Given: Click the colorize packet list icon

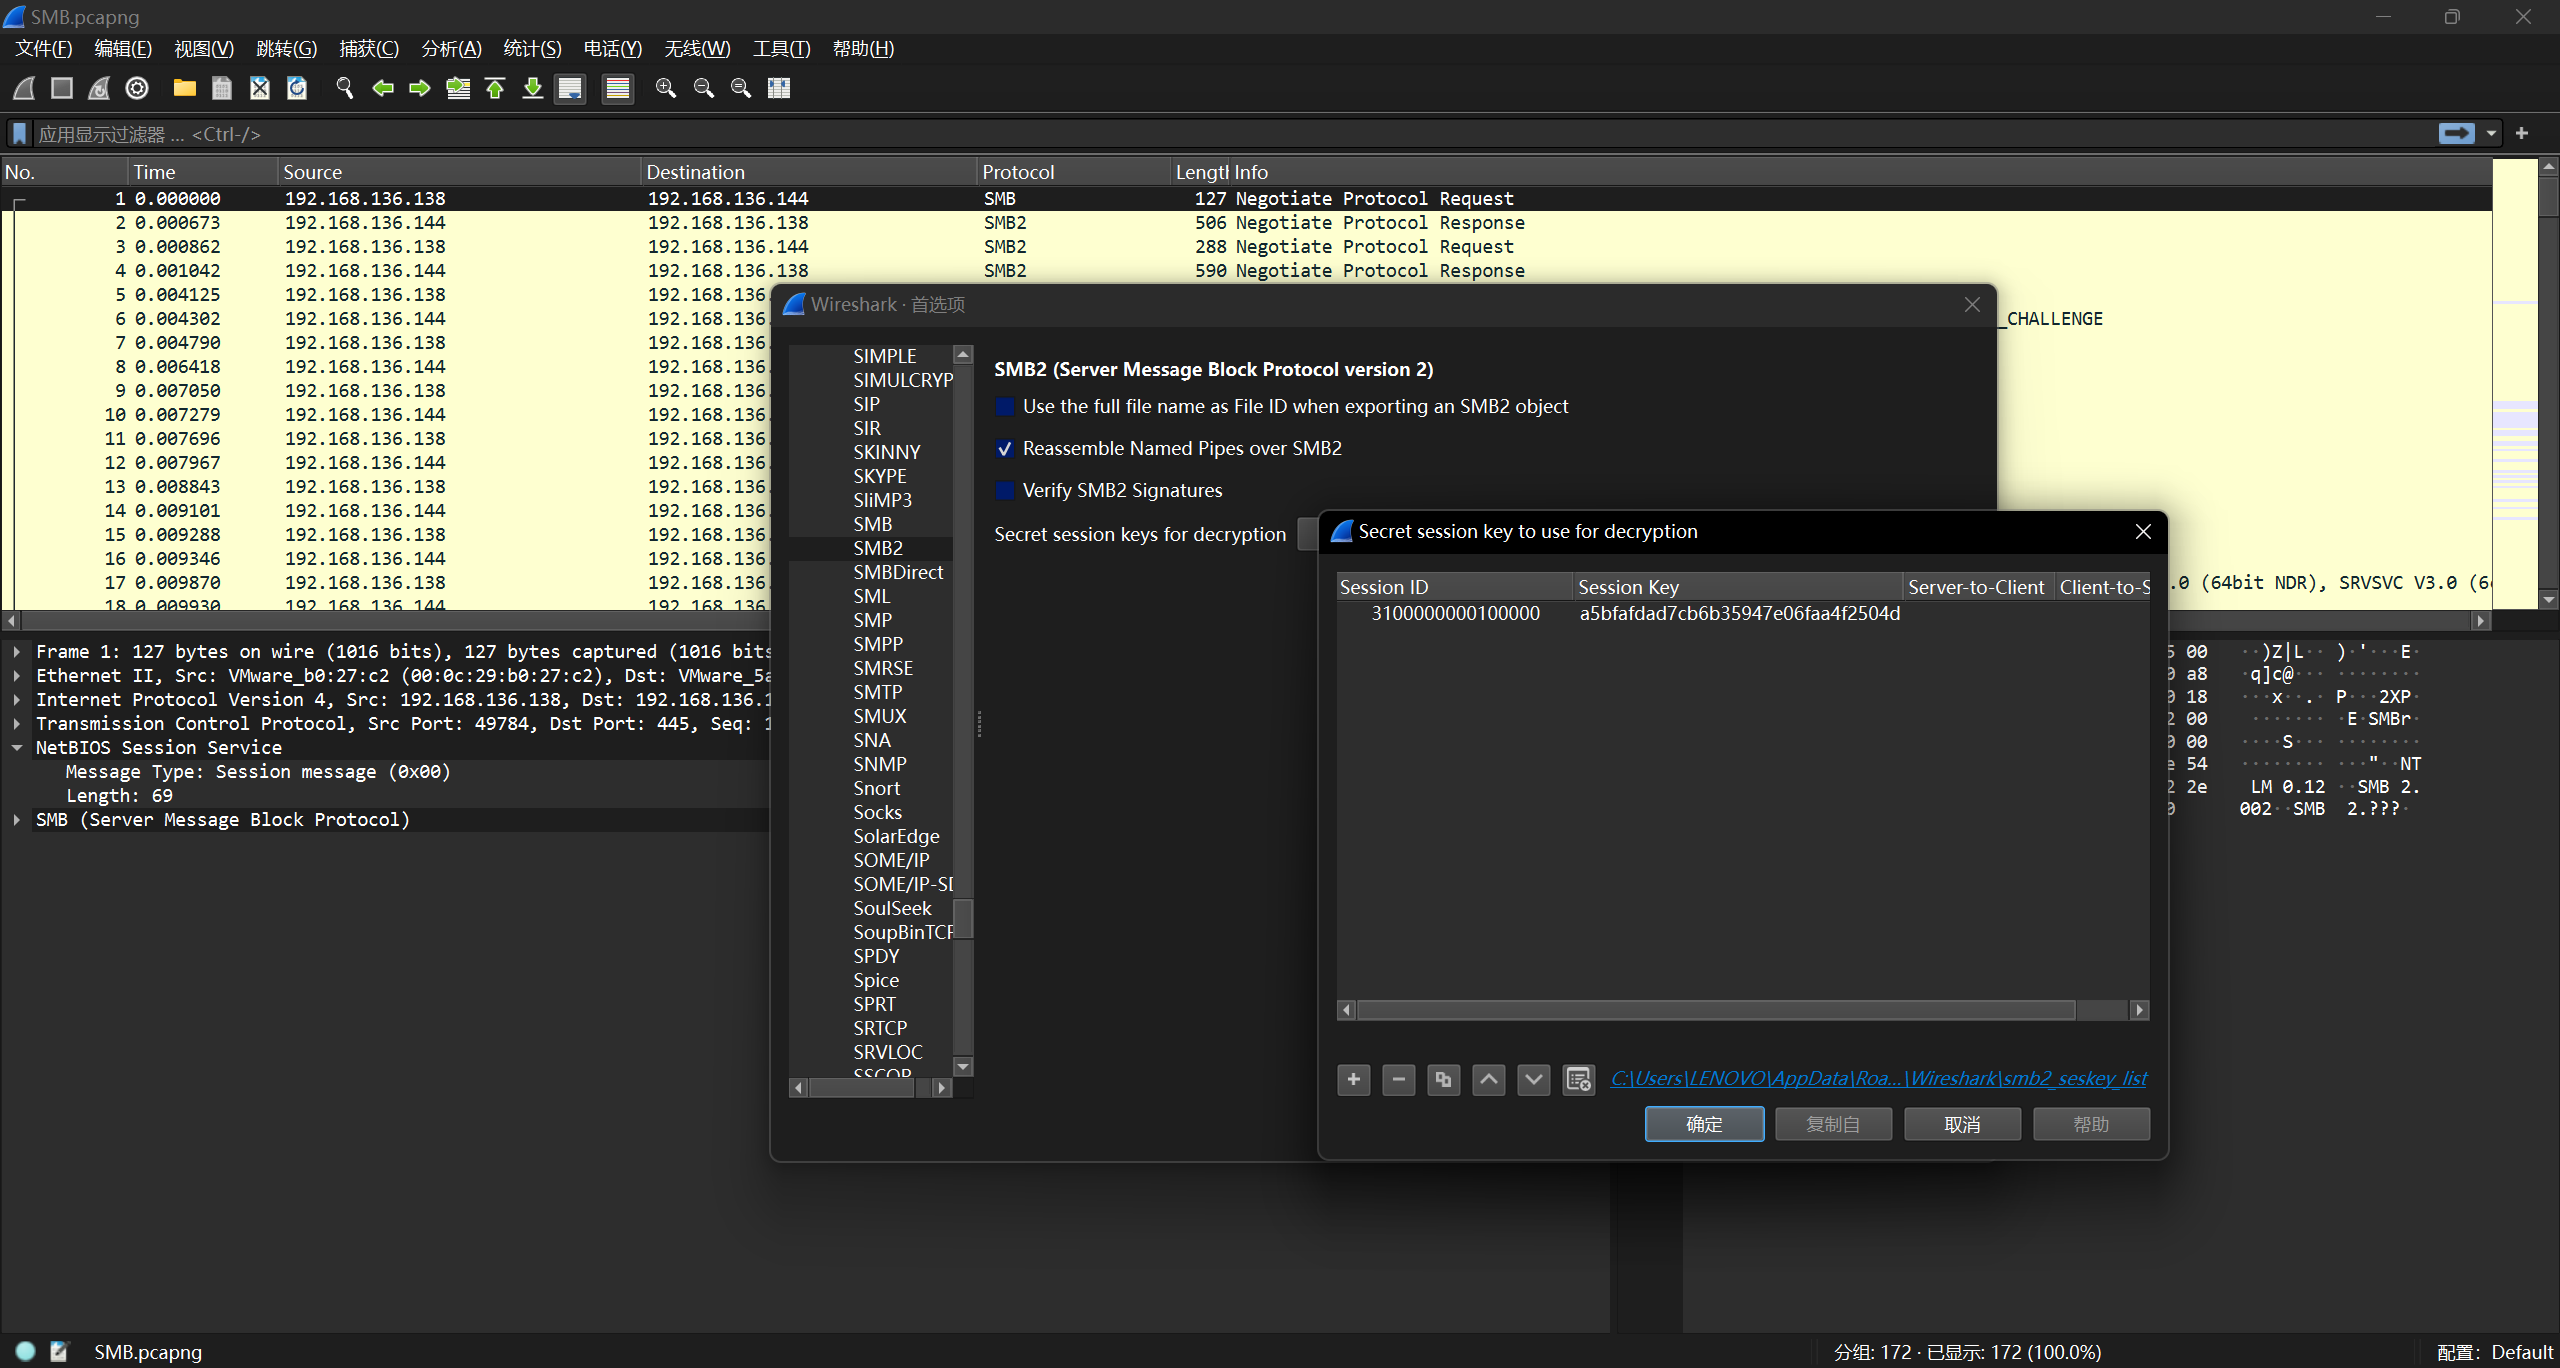Looking at the screenshot, I should coord(618,88).
